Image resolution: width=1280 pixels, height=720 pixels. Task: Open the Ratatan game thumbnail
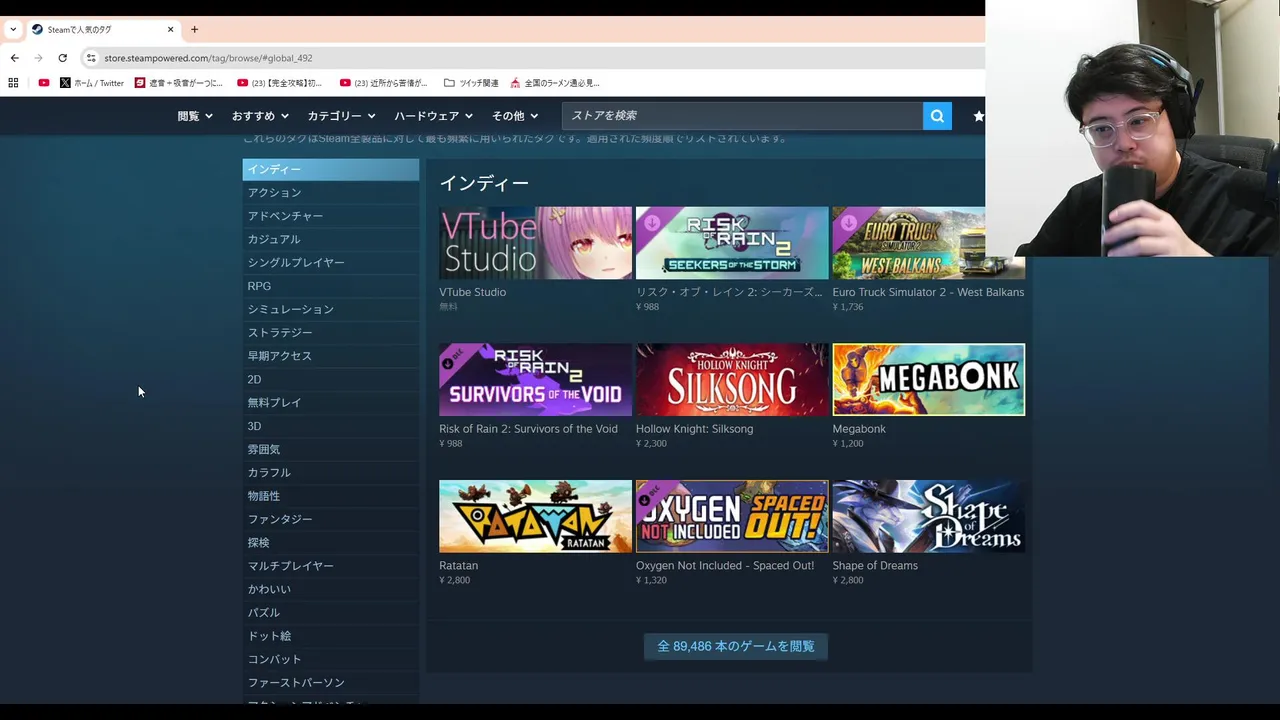[x=535, y=516]
